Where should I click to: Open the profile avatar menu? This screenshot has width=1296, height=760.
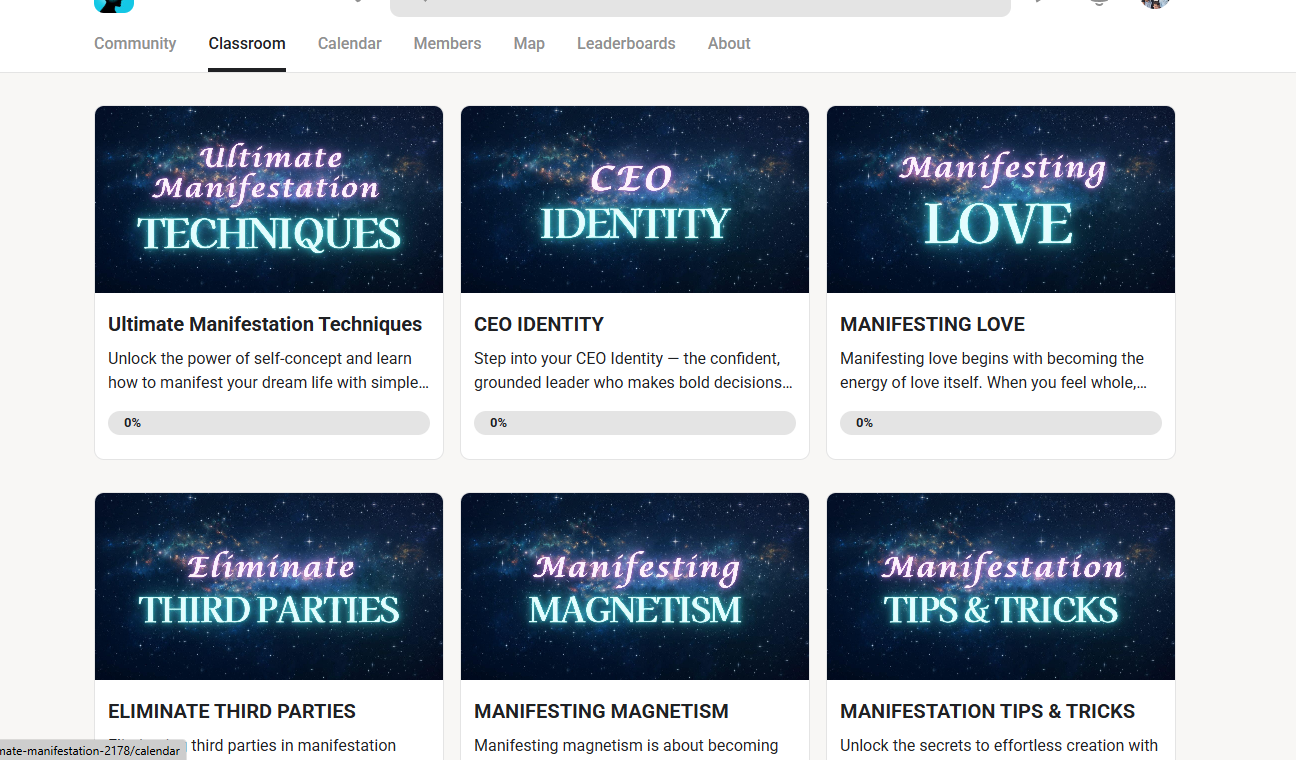1155,3
